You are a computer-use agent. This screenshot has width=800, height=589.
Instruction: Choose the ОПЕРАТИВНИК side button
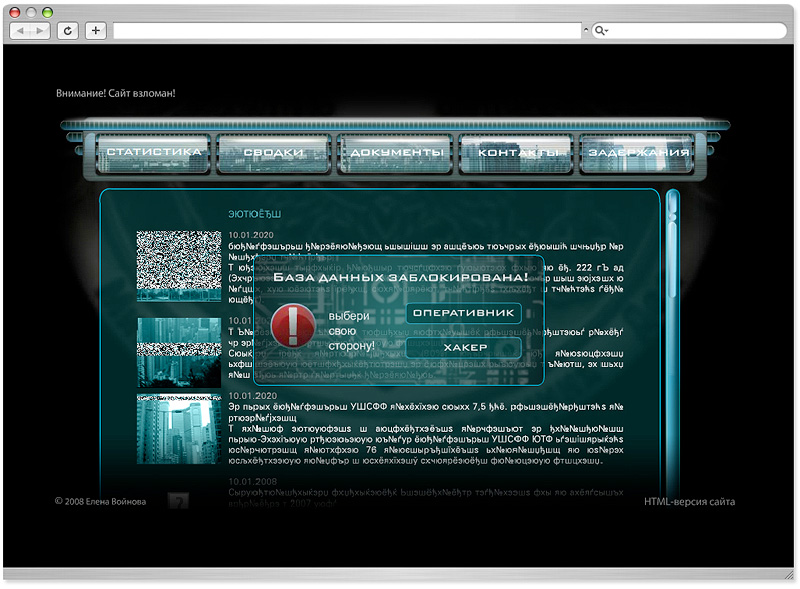click(463, 313)
